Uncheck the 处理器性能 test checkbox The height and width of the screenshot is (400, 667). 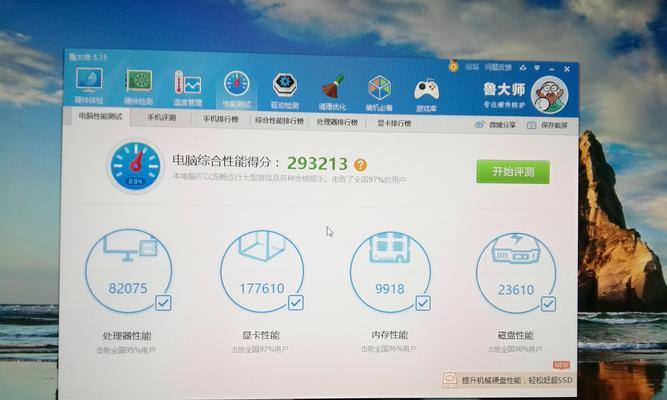click(163, 303)
